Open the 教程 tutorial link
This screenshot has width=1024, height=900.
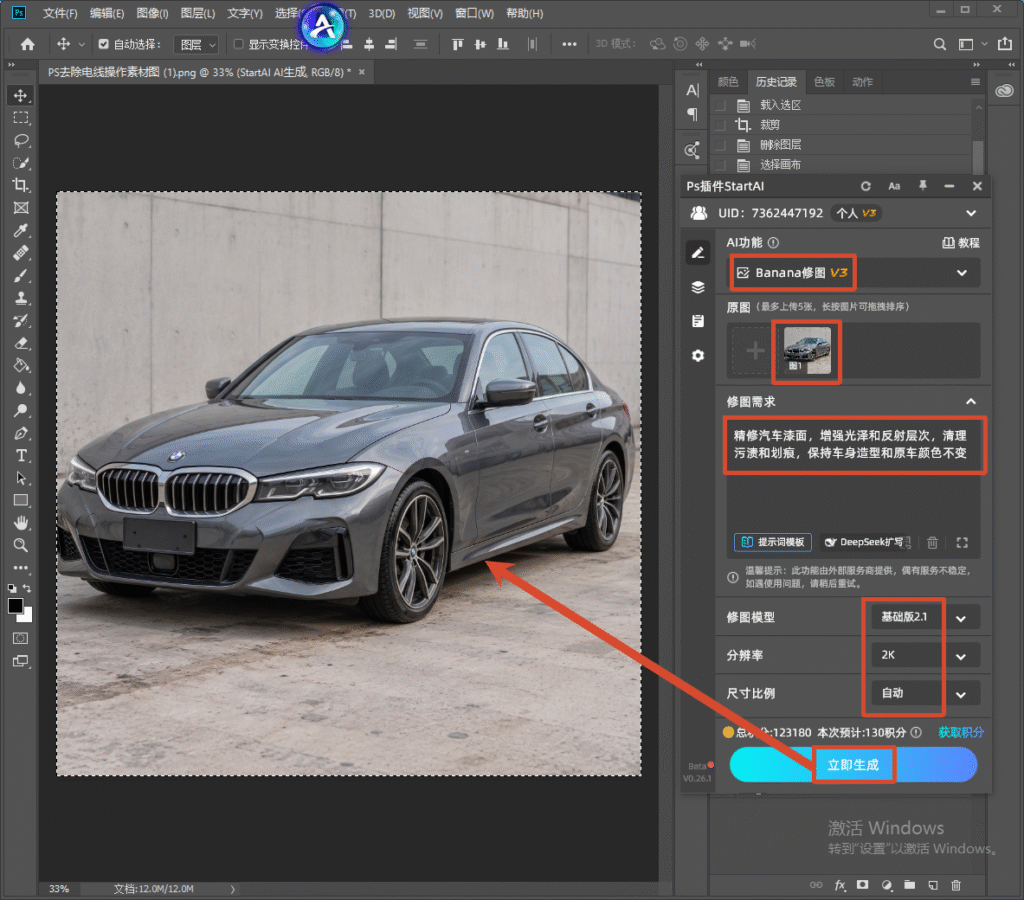961,243
